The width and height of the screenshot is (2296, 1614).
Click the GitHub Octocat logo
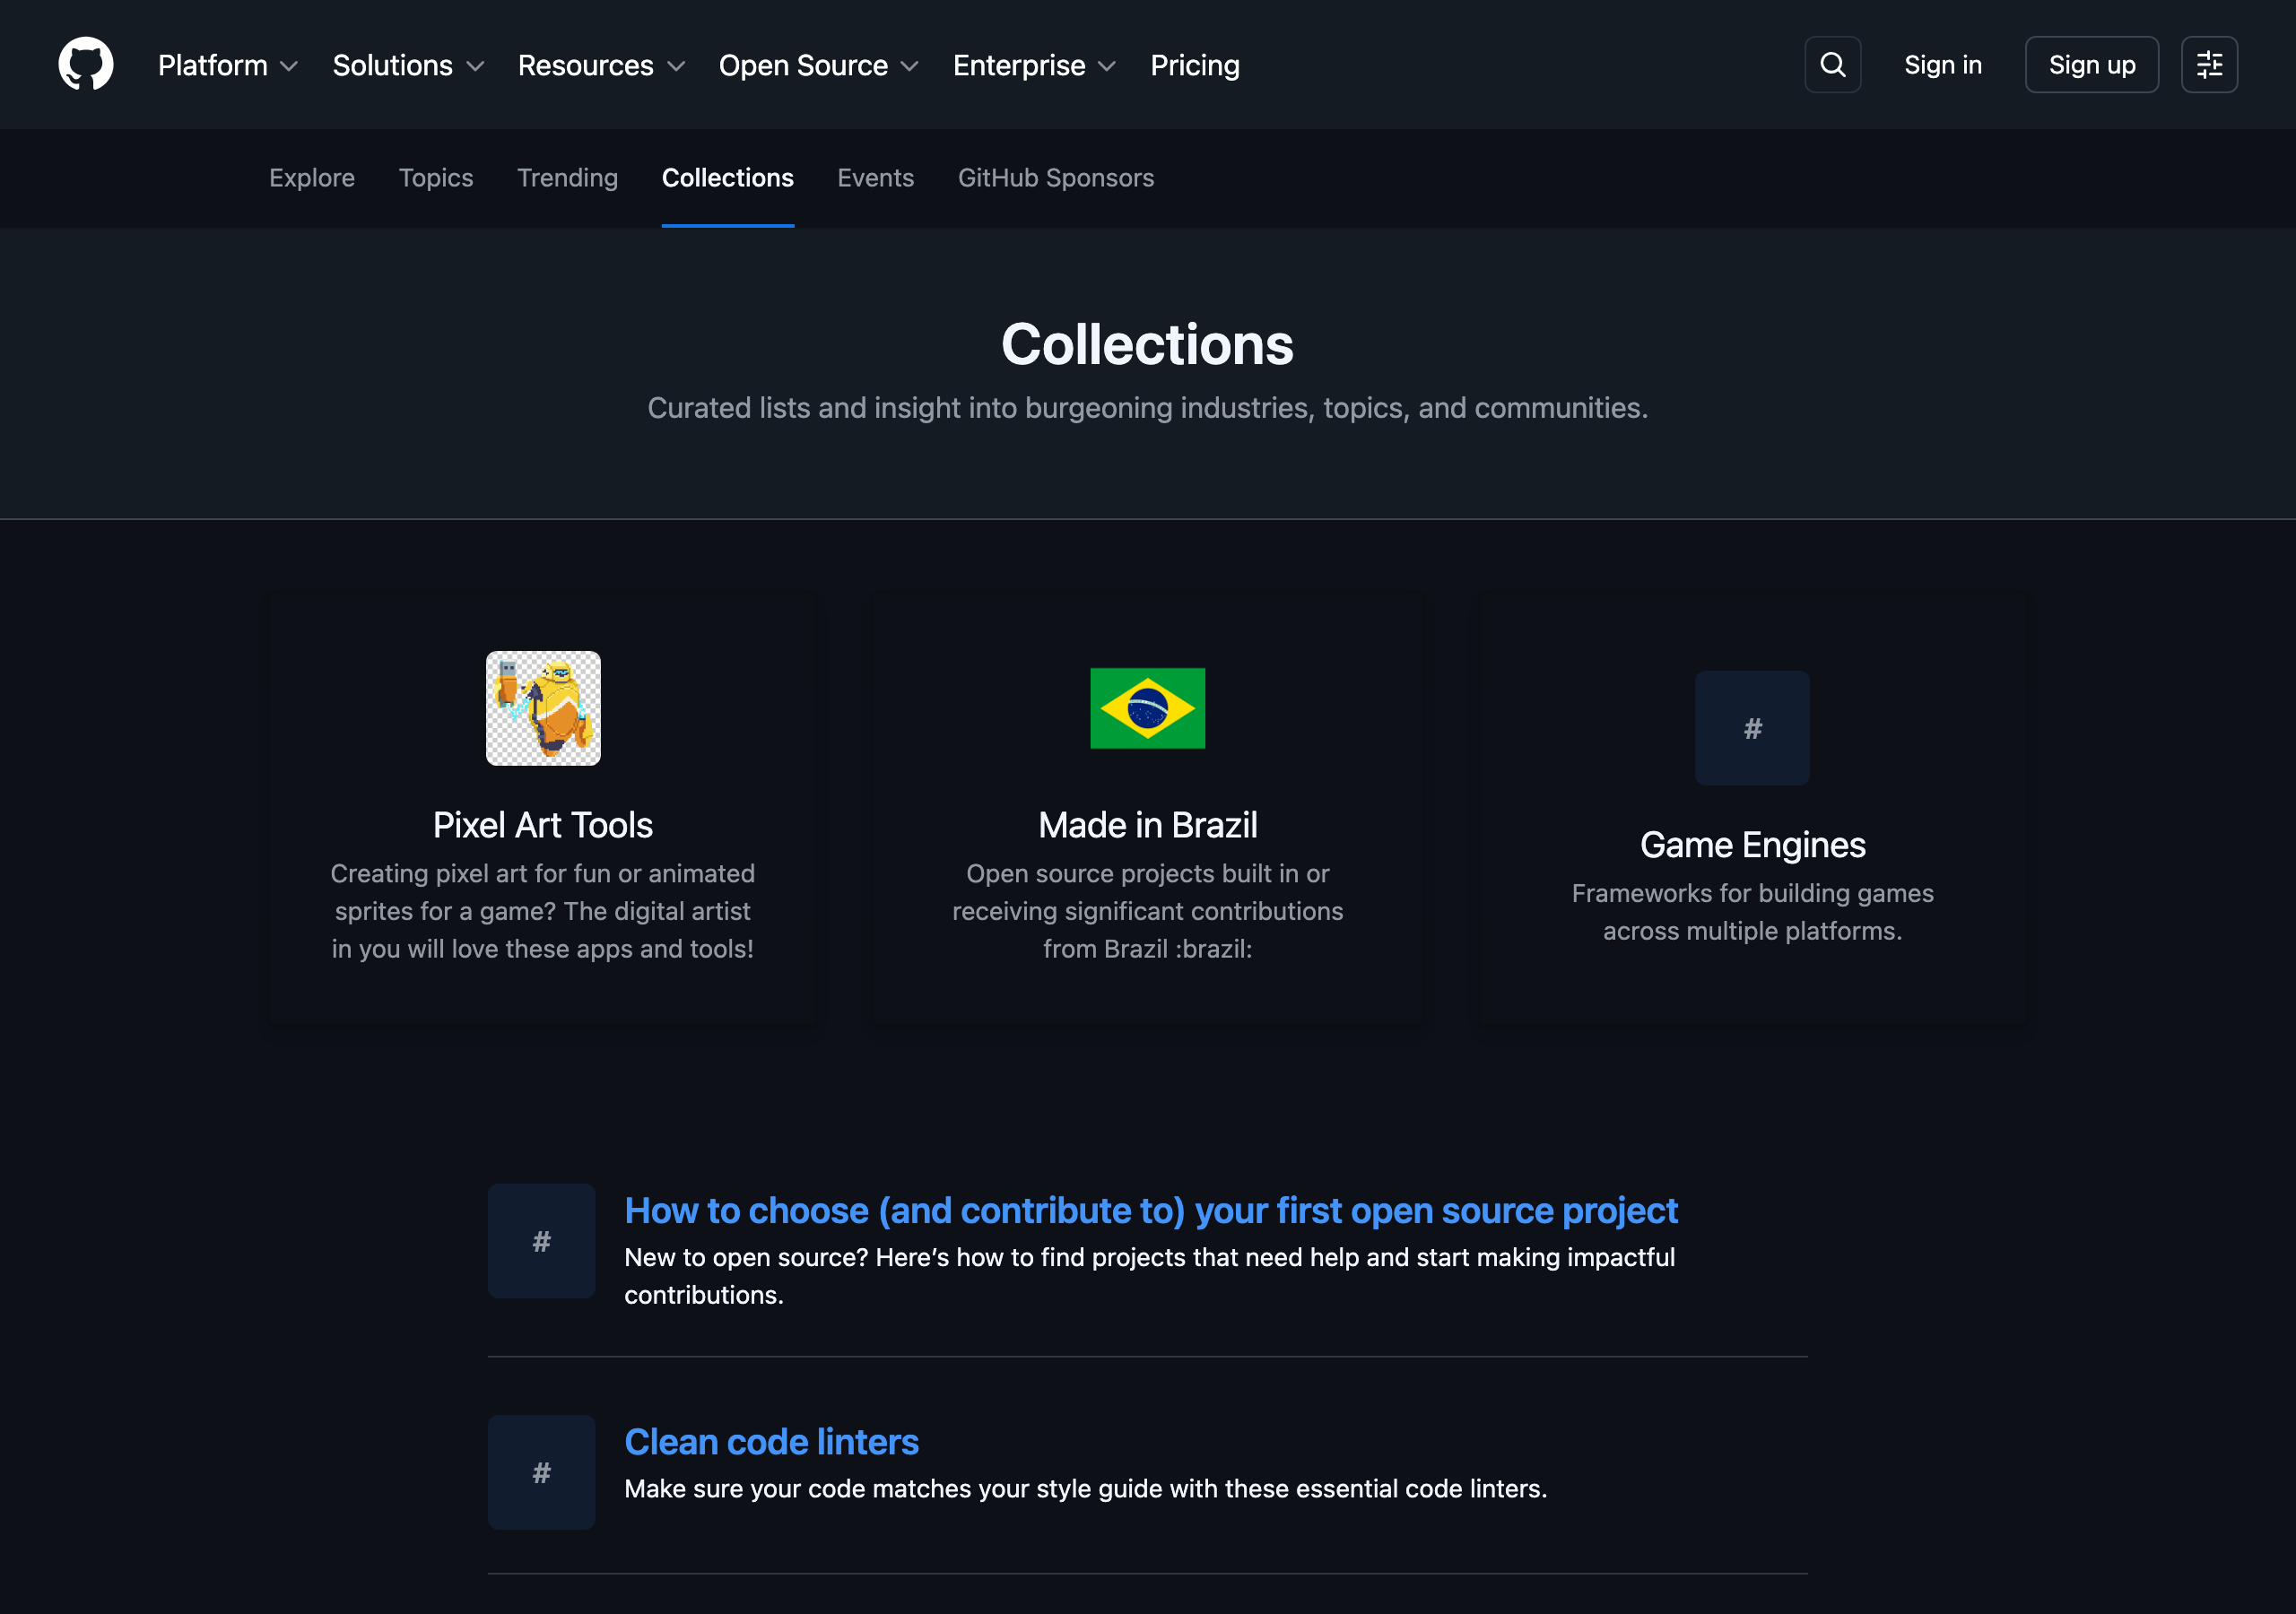click(x=86, y=64)
